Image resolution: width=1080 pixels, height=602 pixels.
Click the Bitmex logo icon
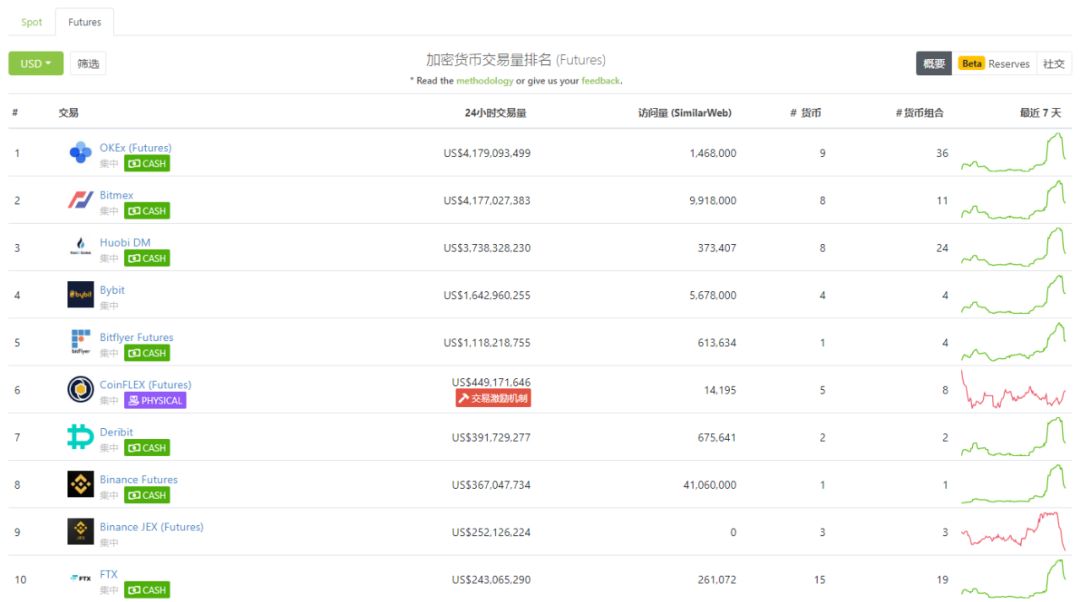click(x=80, y=200)
